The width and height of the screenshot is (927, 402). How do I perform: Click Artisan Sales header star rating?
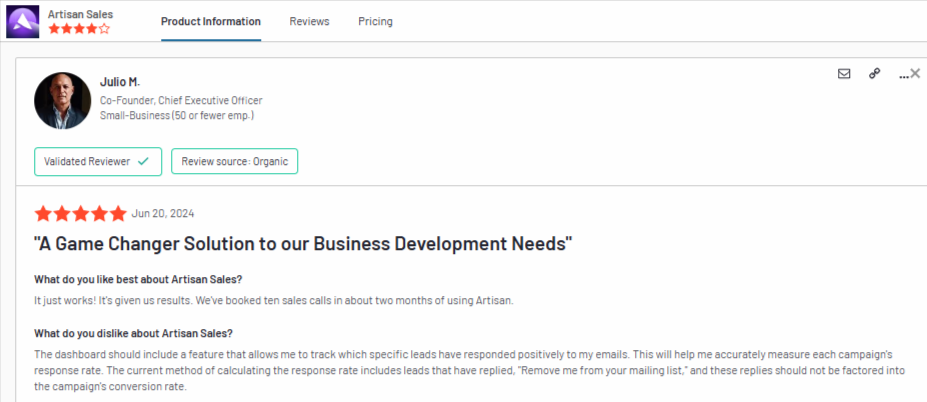click(x=79, y=28)
